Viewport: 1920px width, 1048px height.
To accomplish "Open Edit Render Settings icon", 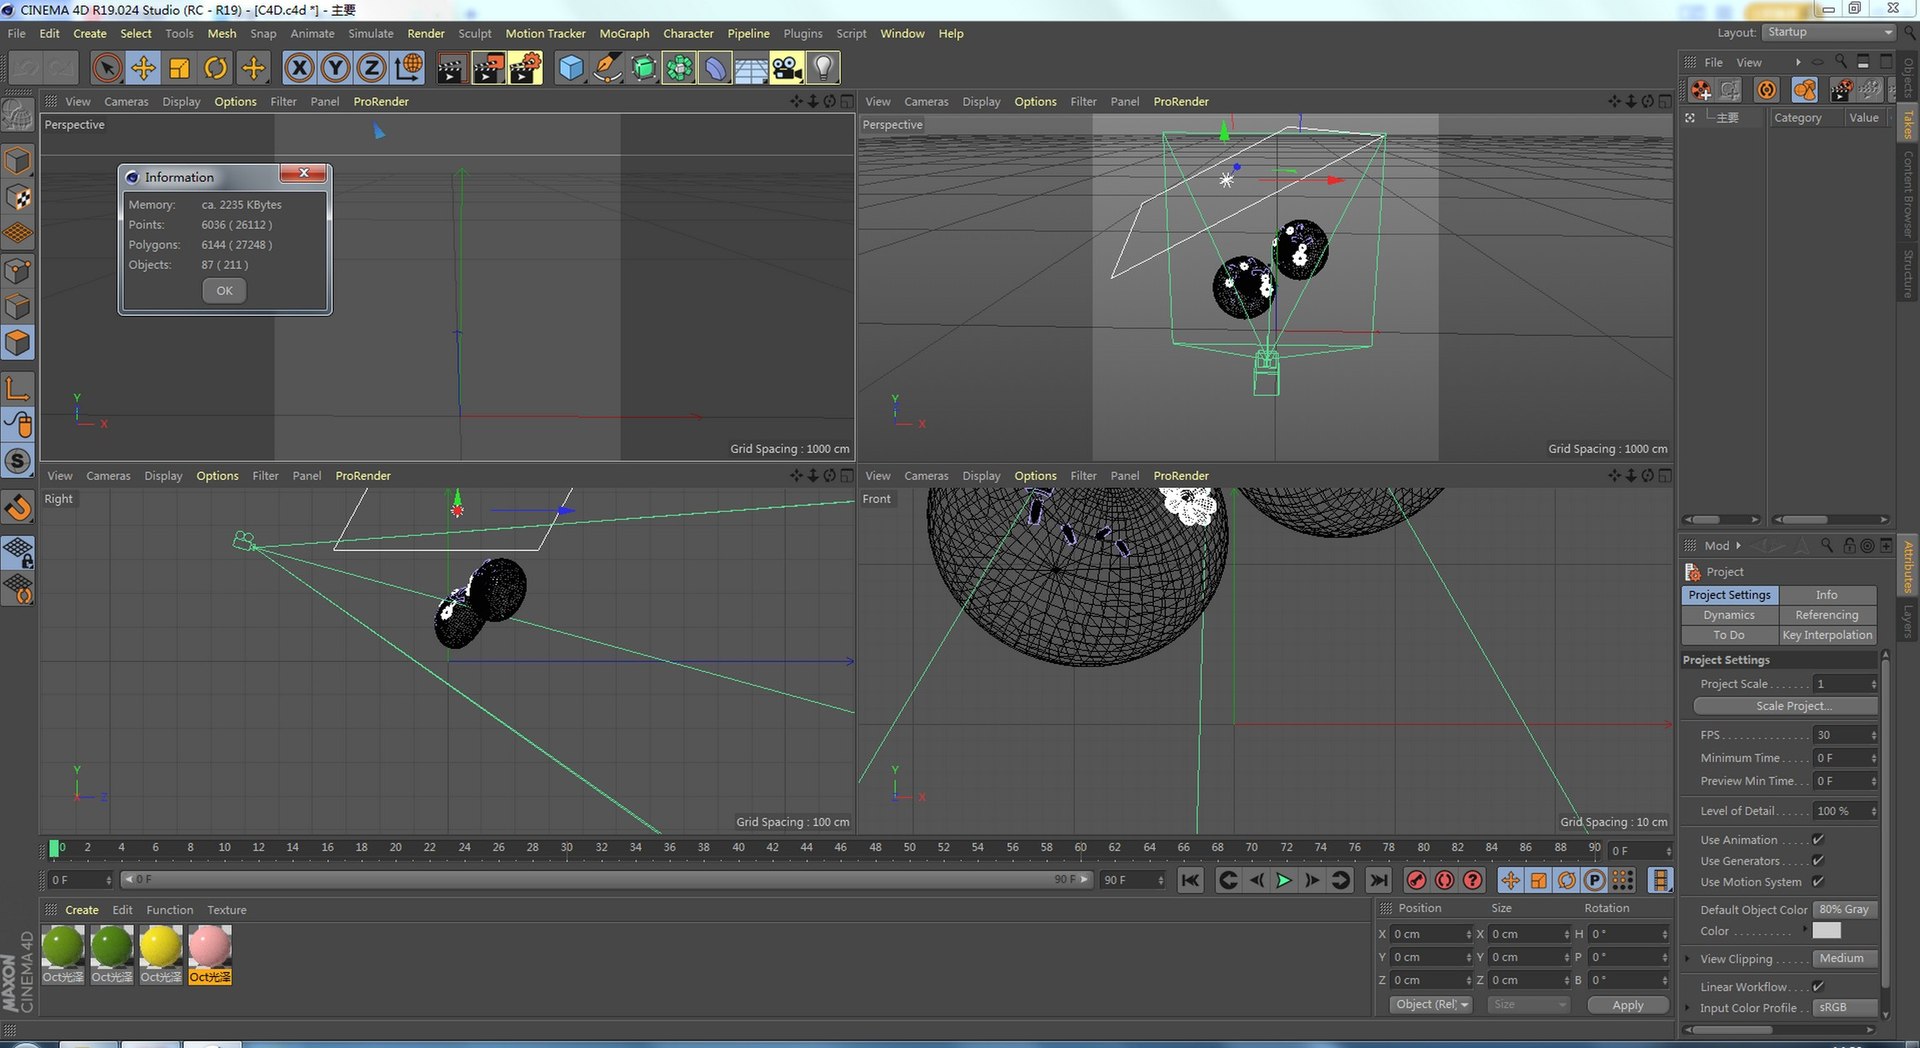I will (x=525, y=68).
